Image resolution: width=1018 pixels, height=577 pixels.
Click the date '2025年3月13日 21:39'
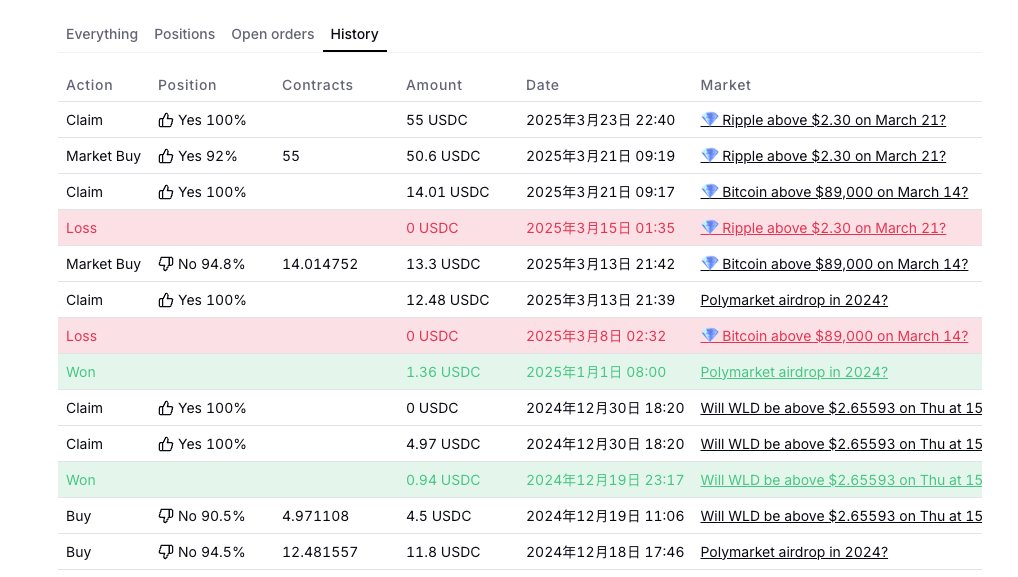[x=601, y=300]
